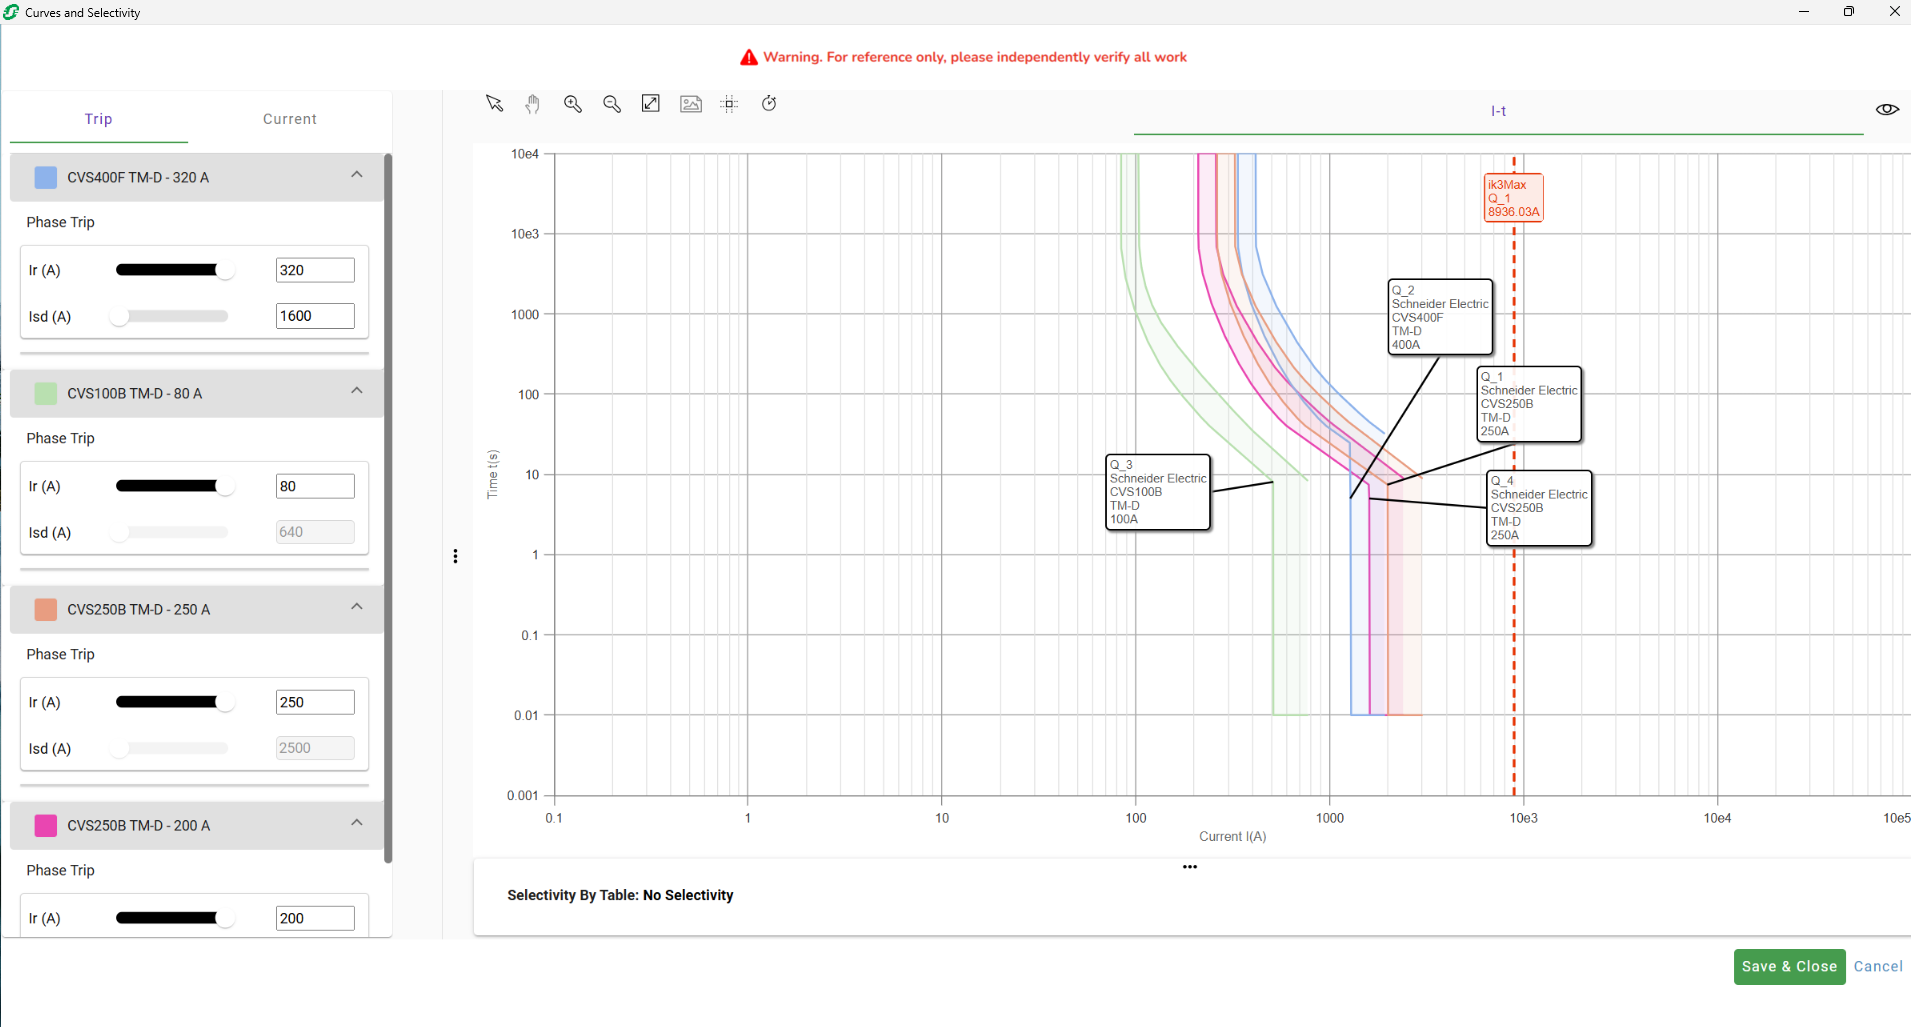Click the zoom in magnifier icon

click(x=573, y=104)
